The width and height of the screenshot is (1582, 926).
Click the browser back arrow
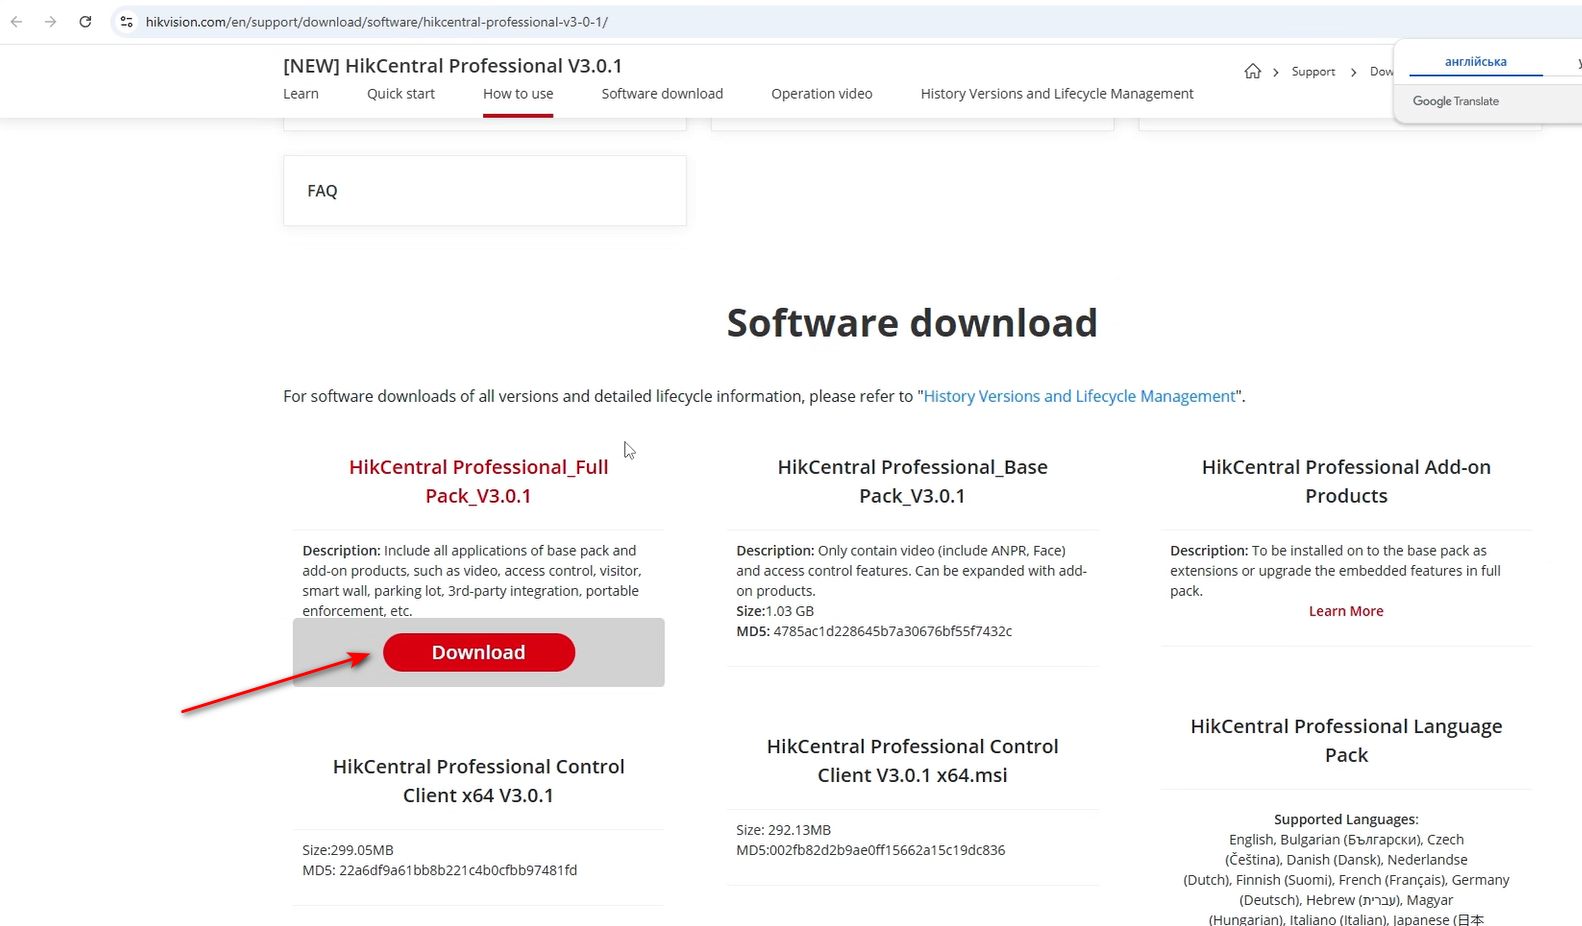[16, 22]
